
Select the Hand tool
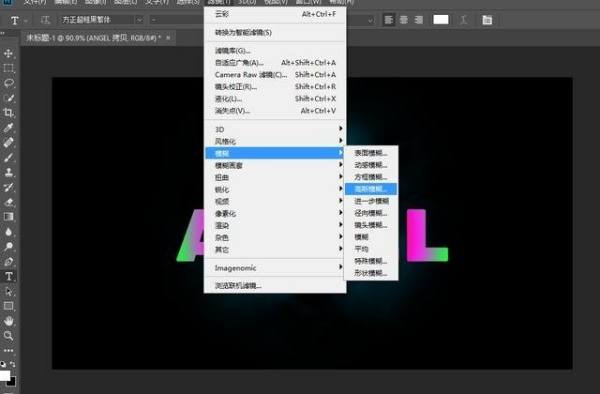pyautogui.click(x=8, y=321)
